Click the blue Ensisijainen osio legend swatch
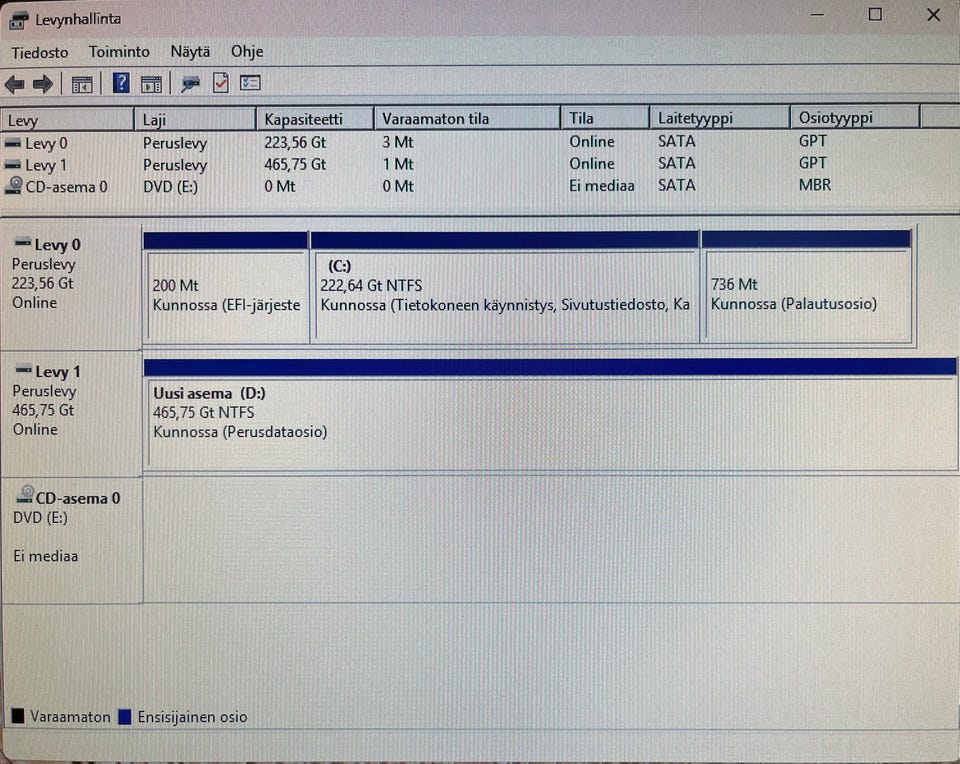The height and width of the screenshot is (764, 960). click(125, 717)
